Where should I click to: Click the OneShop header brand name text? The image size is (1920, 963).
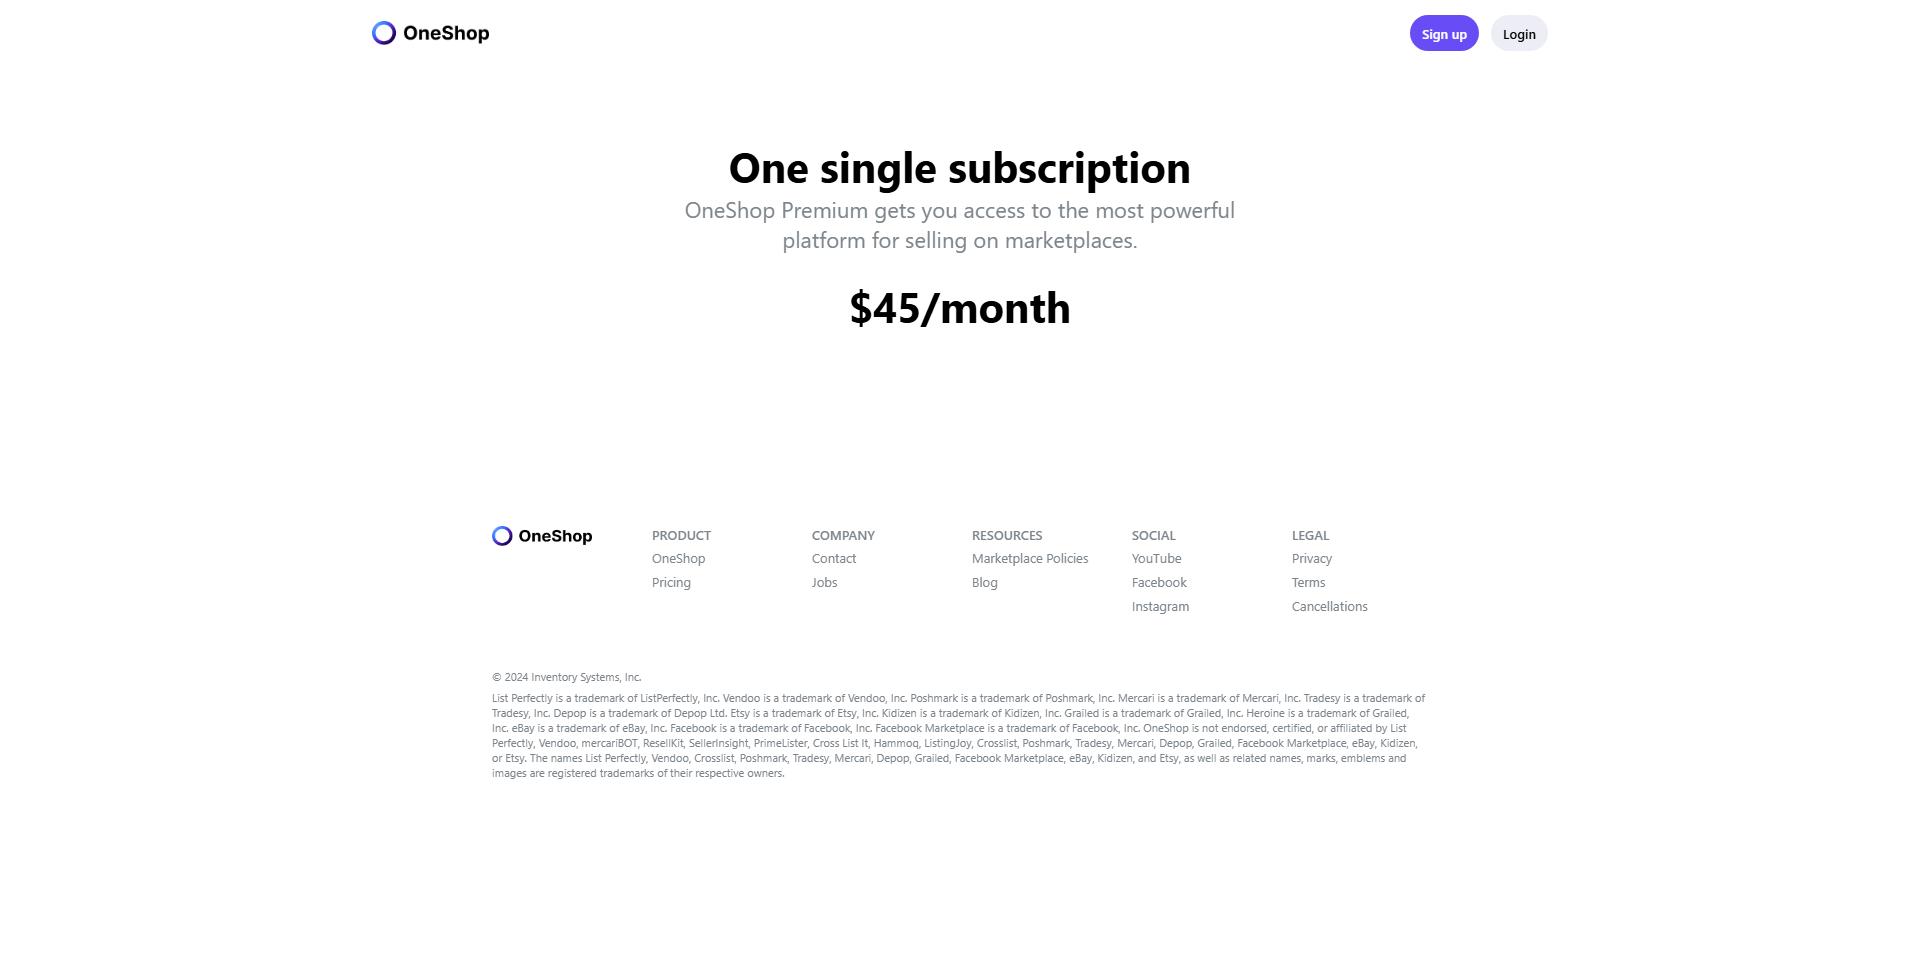(x=446, y=33)
